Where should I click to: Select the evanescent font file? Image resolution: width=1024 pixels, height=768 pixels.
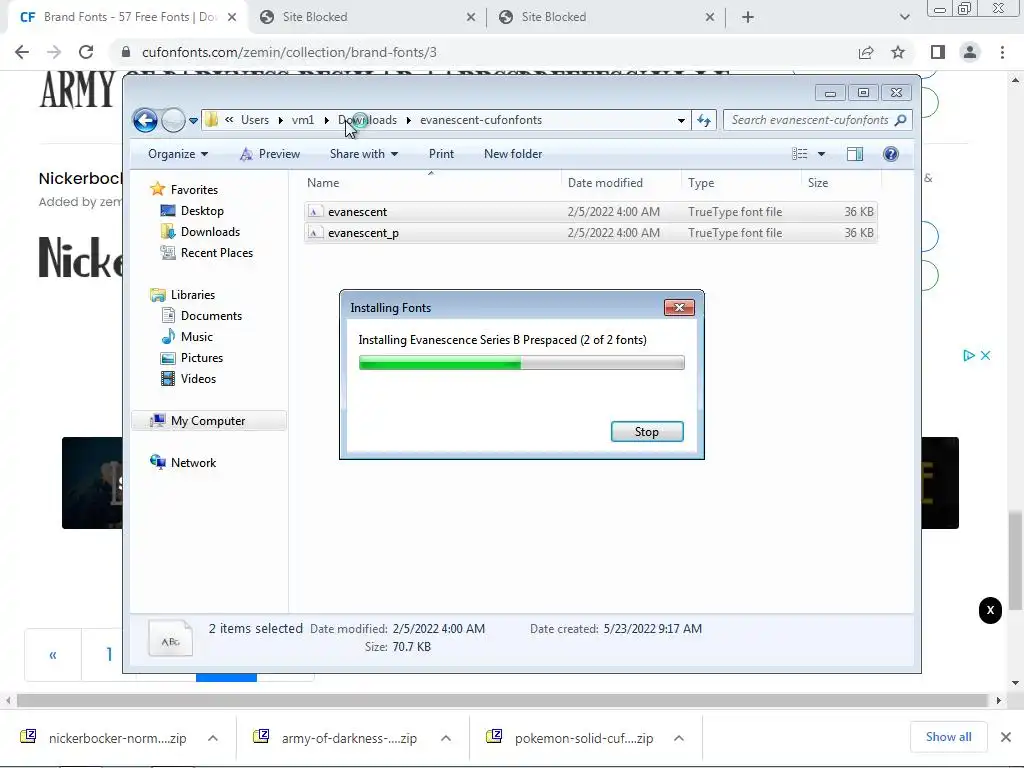(590, 212)
